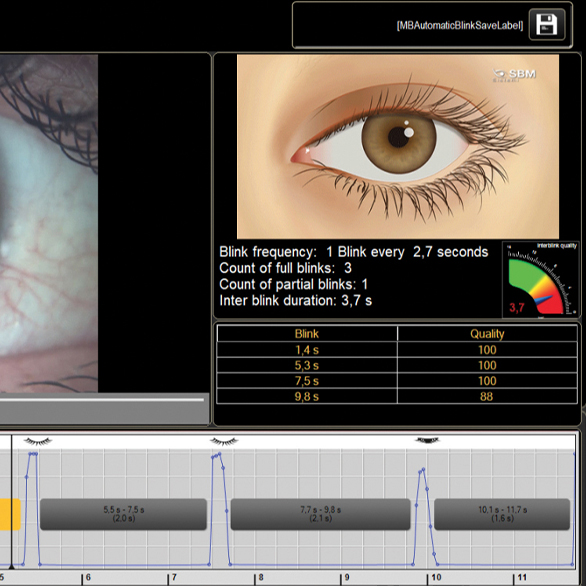This screenshot has width=586, height=586.
Task: Click the illustrated eye animation image
Action: (398, 146)
